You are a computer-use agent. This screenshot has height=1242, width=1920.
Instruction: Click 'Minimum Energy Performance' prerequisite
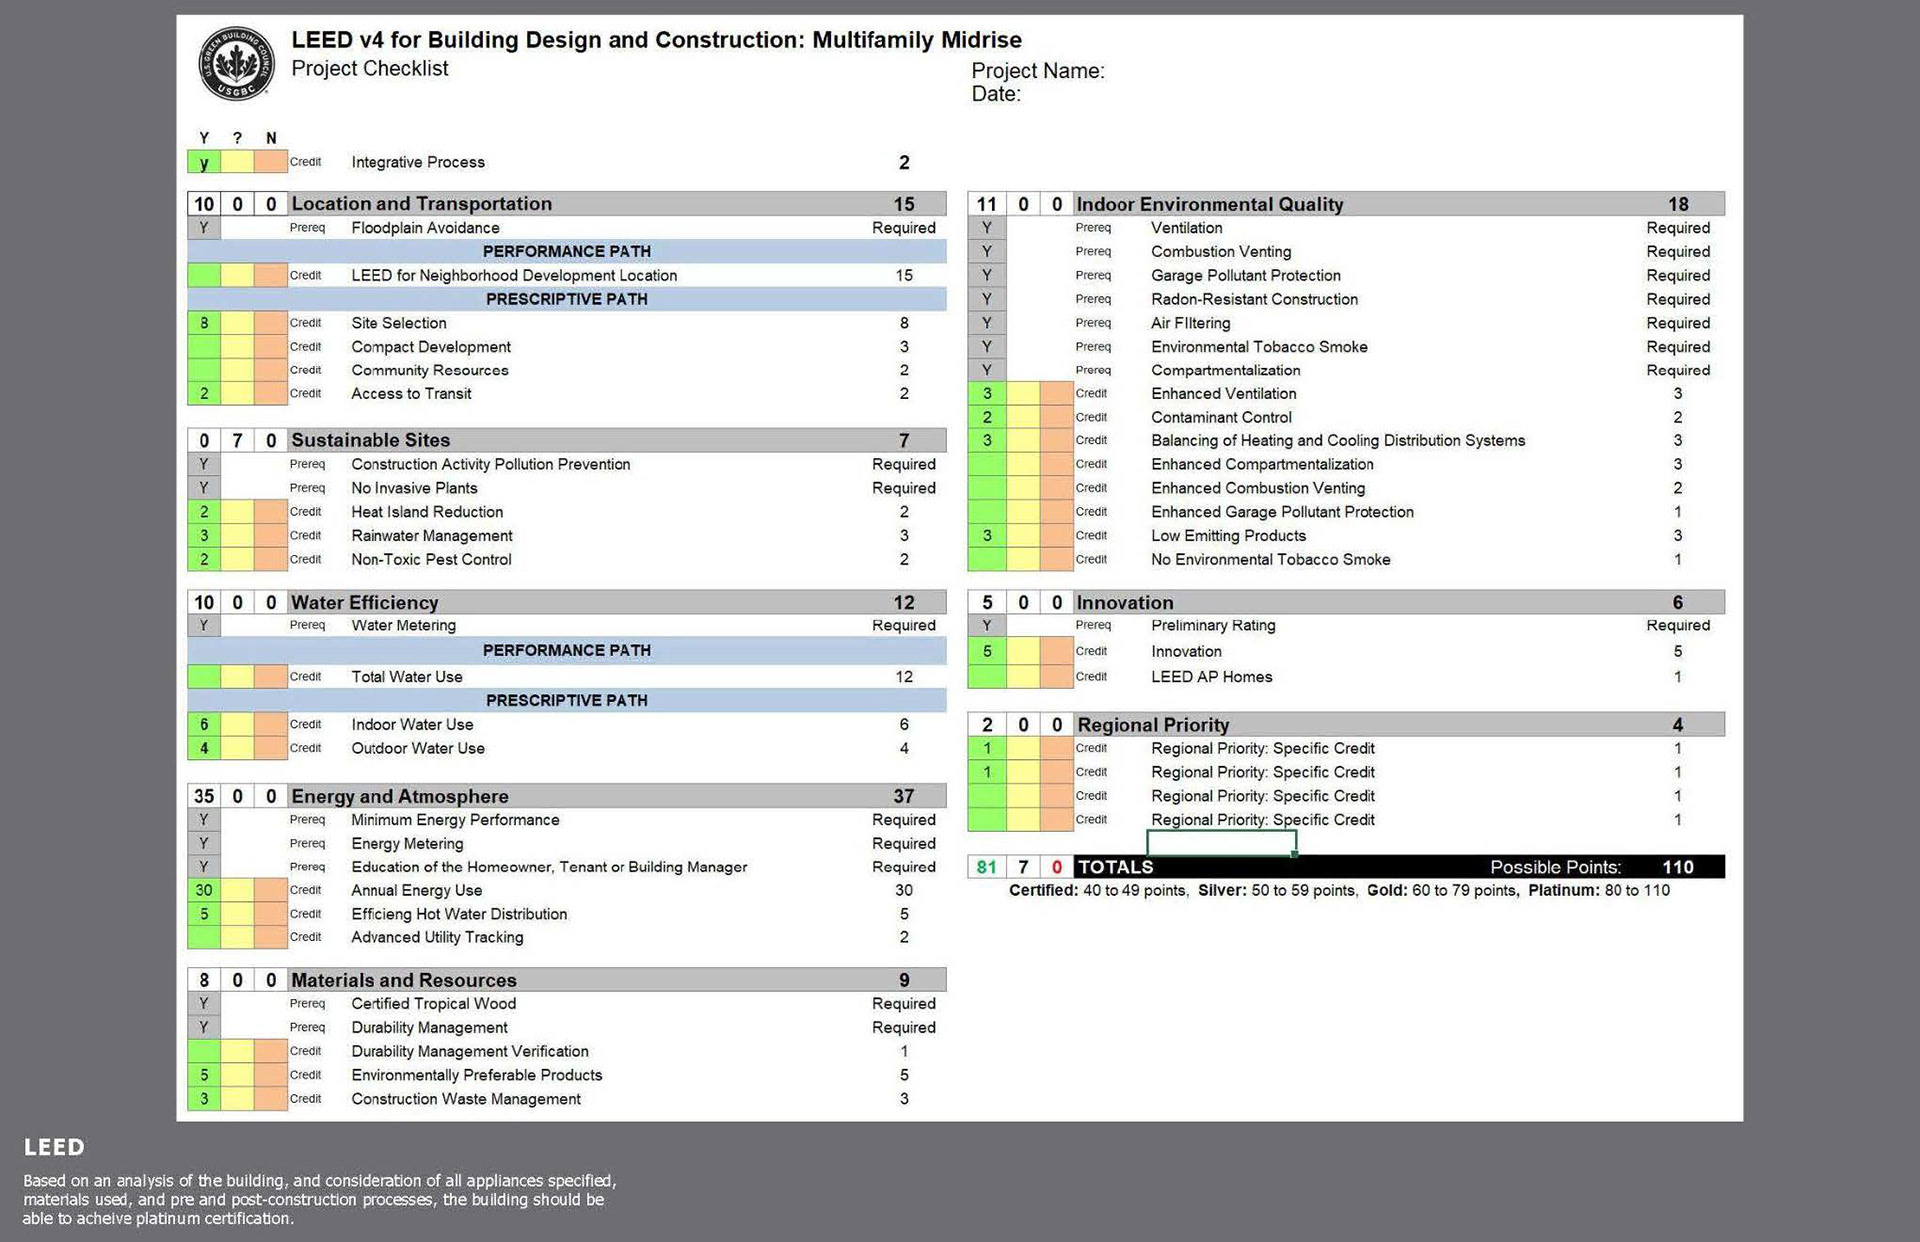[x=455, y=820]
